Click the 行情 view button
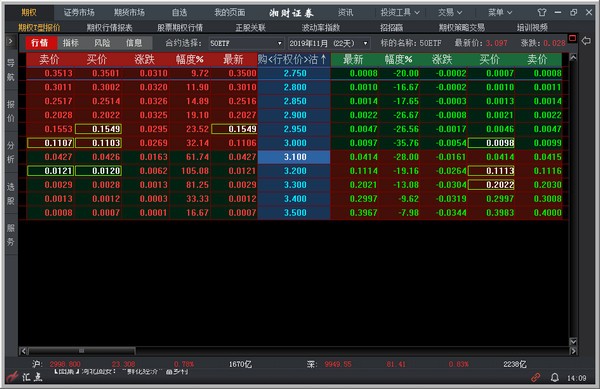Screen dimensions: 600x389 tap(40, 43)
